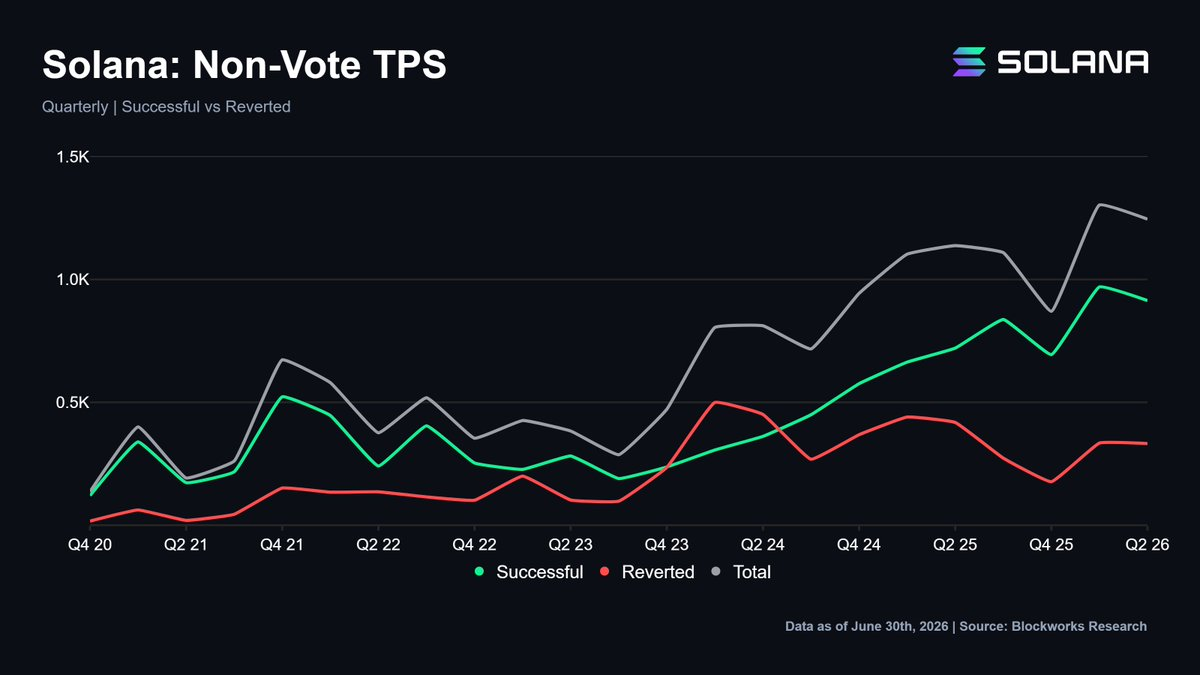
Task: Toggle the Total series legend item
Action: click(740, 572)
